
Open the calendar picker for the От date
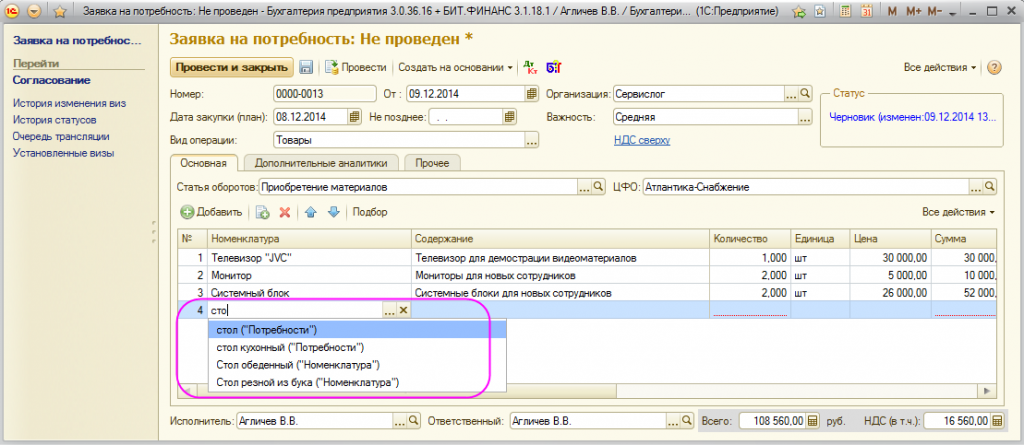pyautogui.click(x=532, y=94)
